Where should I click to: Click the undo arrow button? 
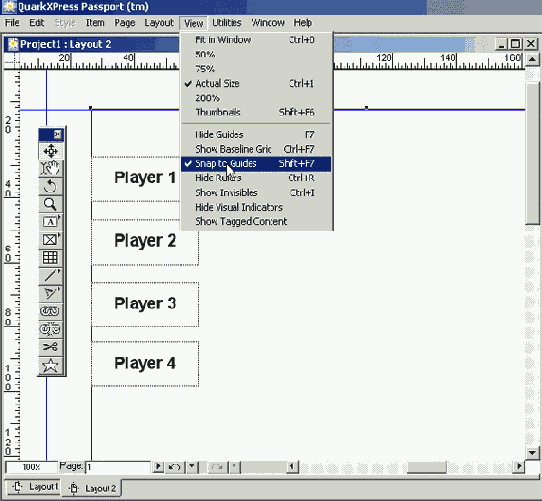(175, 467)
